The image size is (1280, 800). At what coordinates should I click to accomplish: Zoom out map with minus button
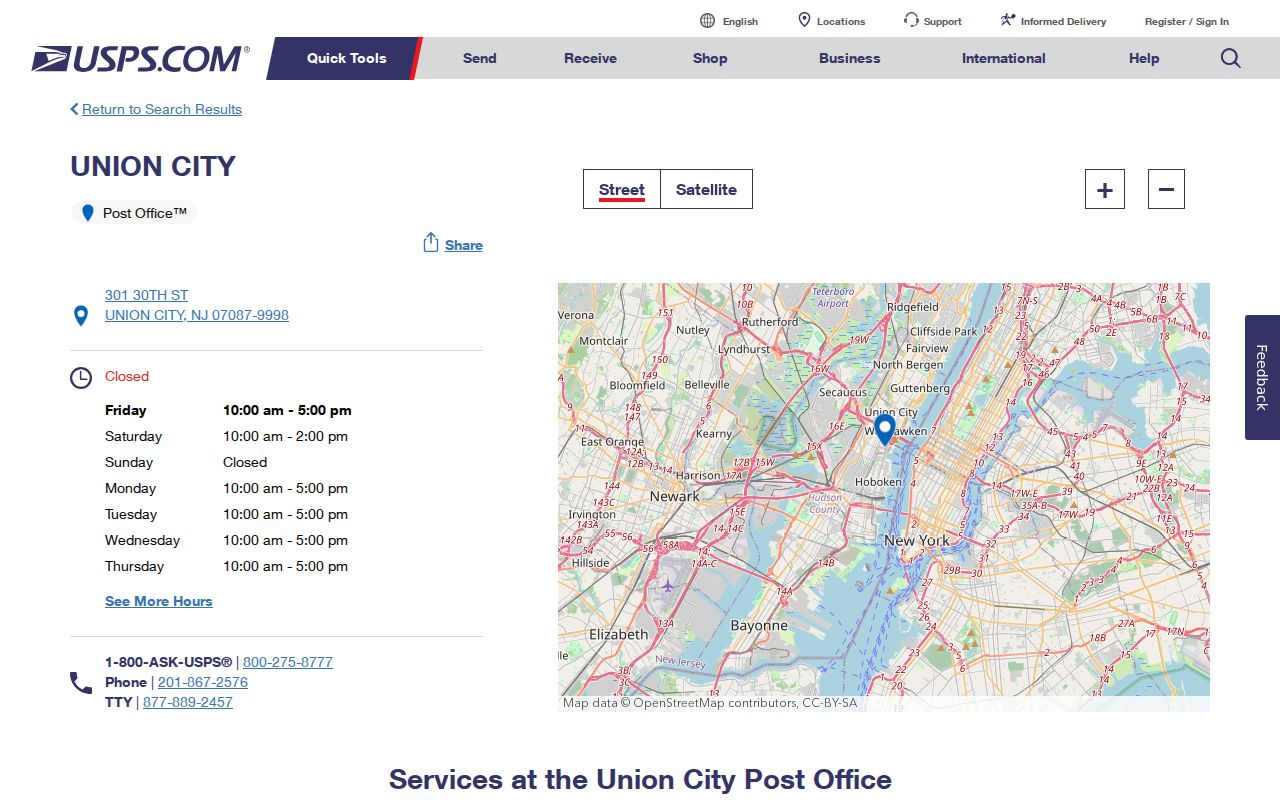point(1166,189)
